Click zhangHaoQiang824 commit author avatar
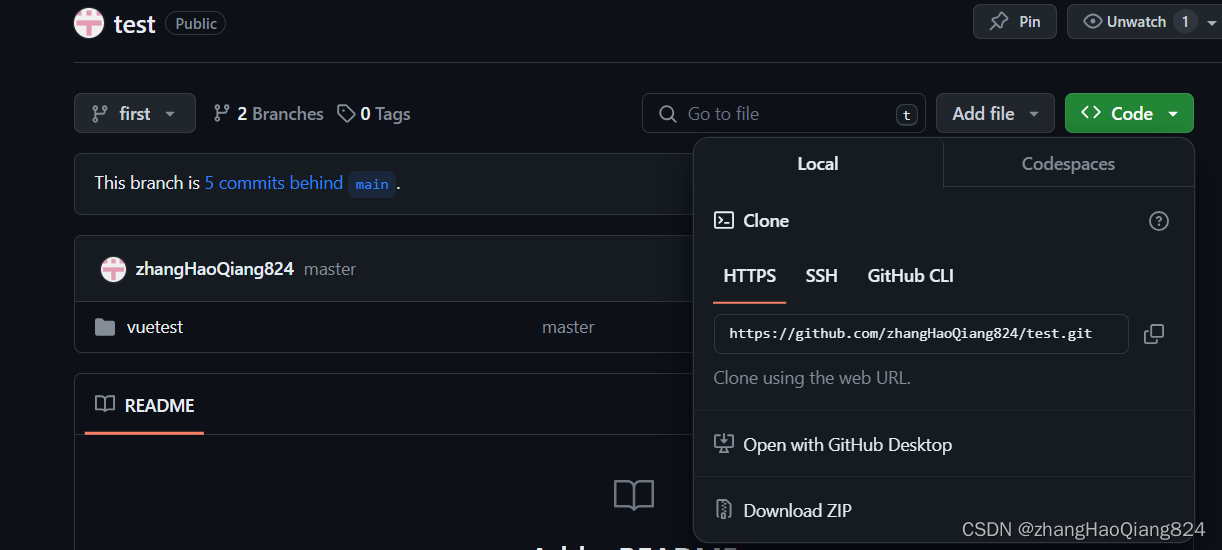This screenshot has width=1222, height=550. click(113, 269)
